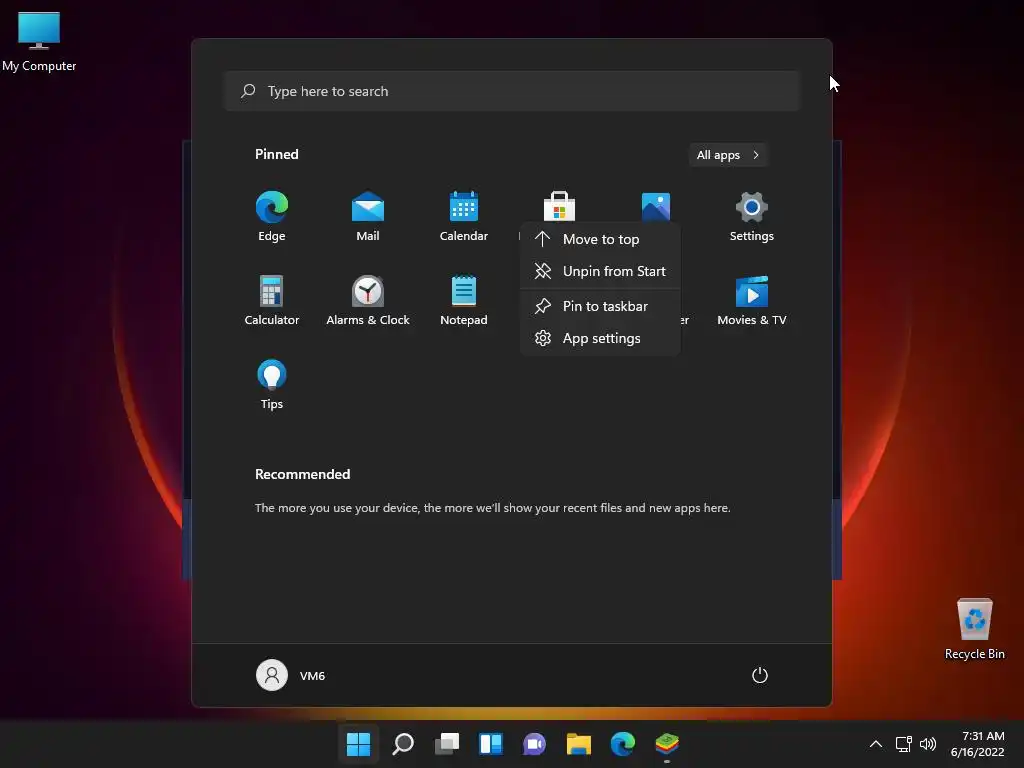1024x768 pixels.
Task: Open File Explorer from the taskbar
Action: coord(579,744)
